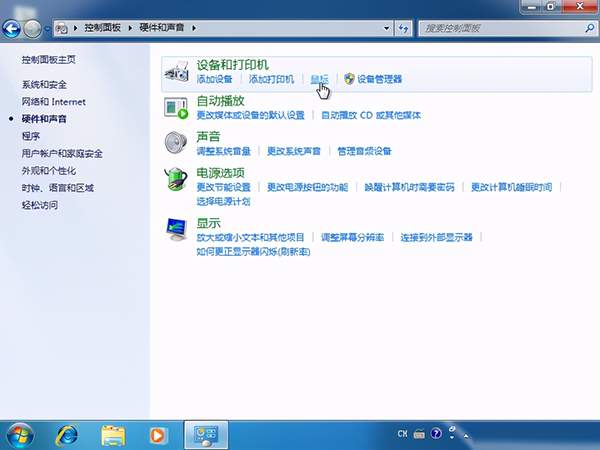
Task: Open the Windows Start menu orb
Action: click(20, 435)
